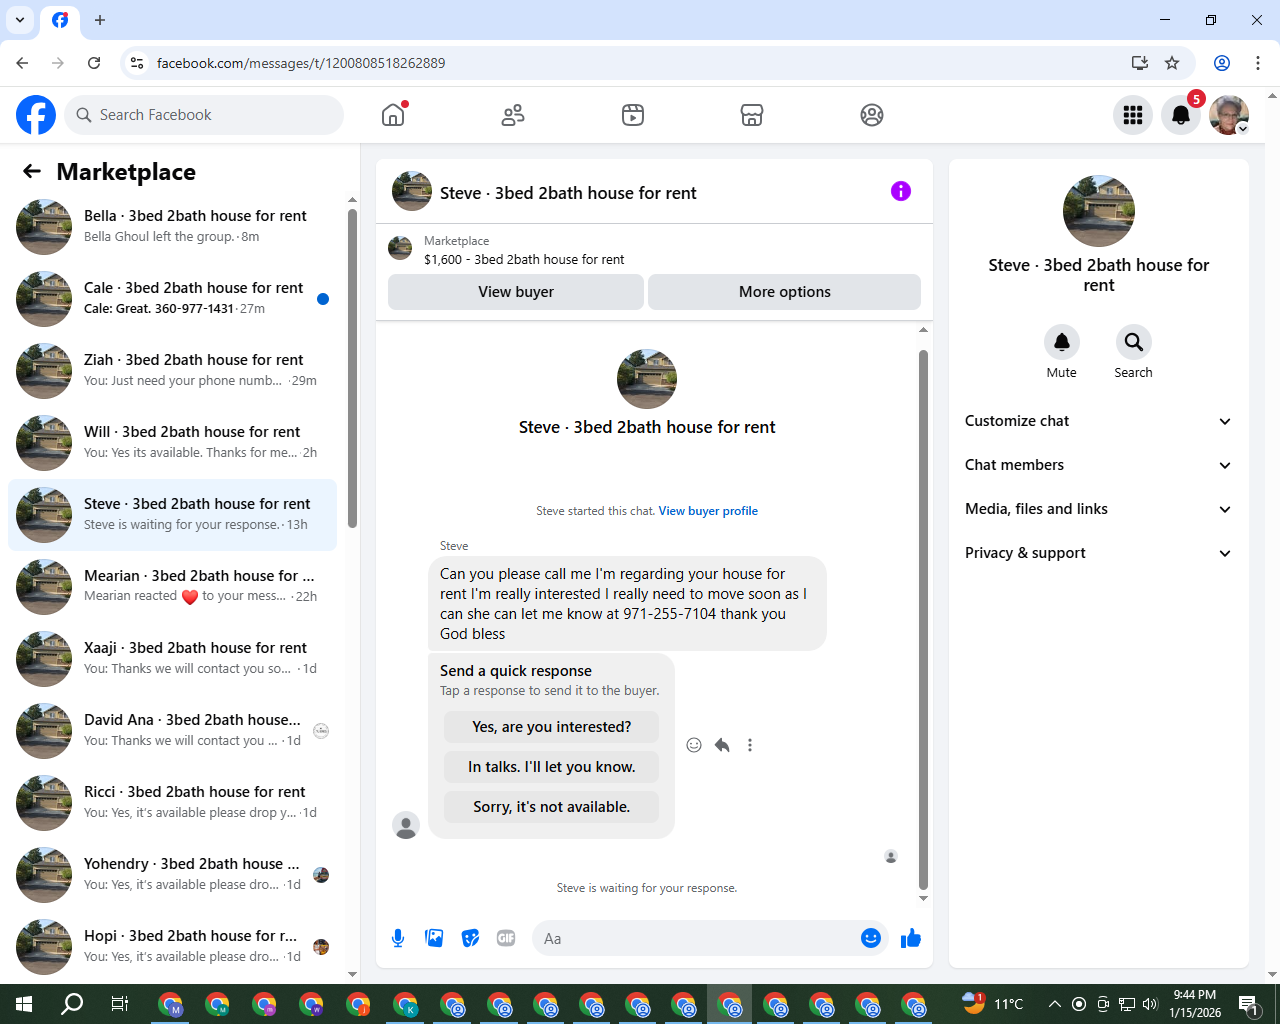Open Yohendry conversation in chat list
The width and height of the screenshot is (1280, 1024).
pyautogui.click(x=172, y=874)
